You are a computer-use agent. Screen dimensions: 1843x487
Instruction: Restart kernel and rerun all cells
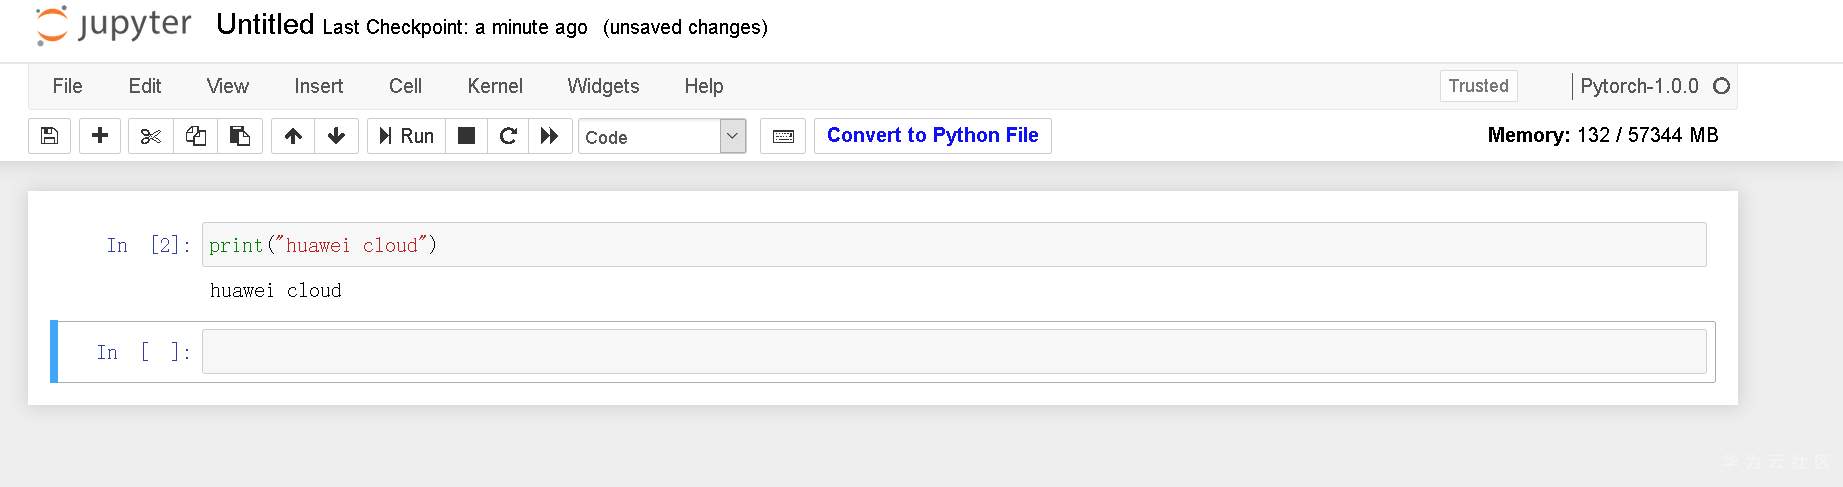(x=550, y=136)
